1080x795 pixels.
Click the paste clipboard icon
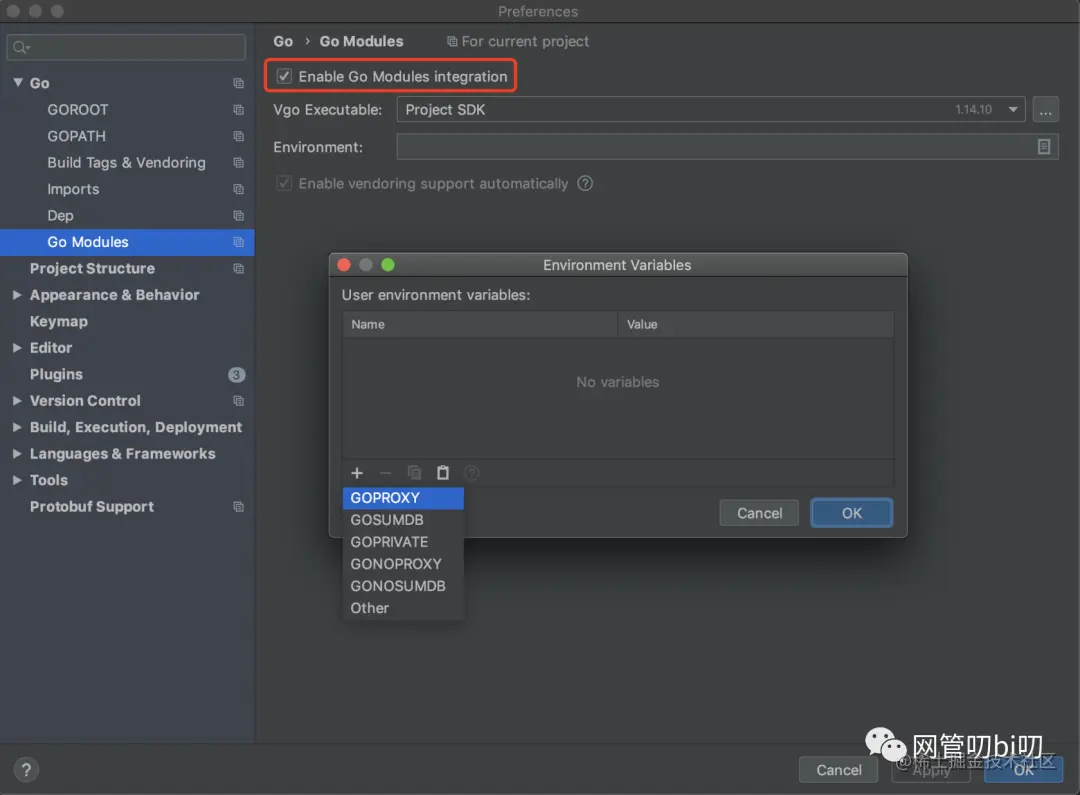click(443, 473)
